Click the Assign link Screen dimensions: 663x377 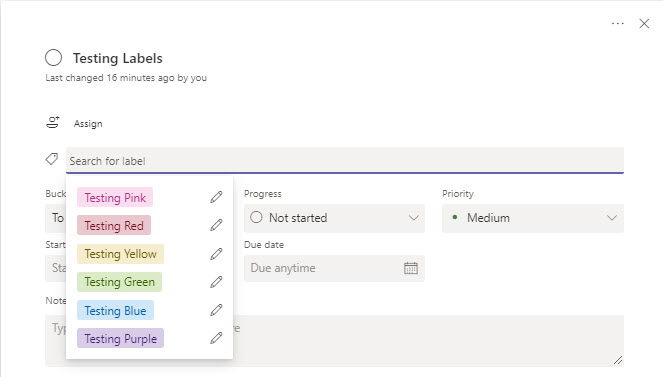click(x=88, y=123)
